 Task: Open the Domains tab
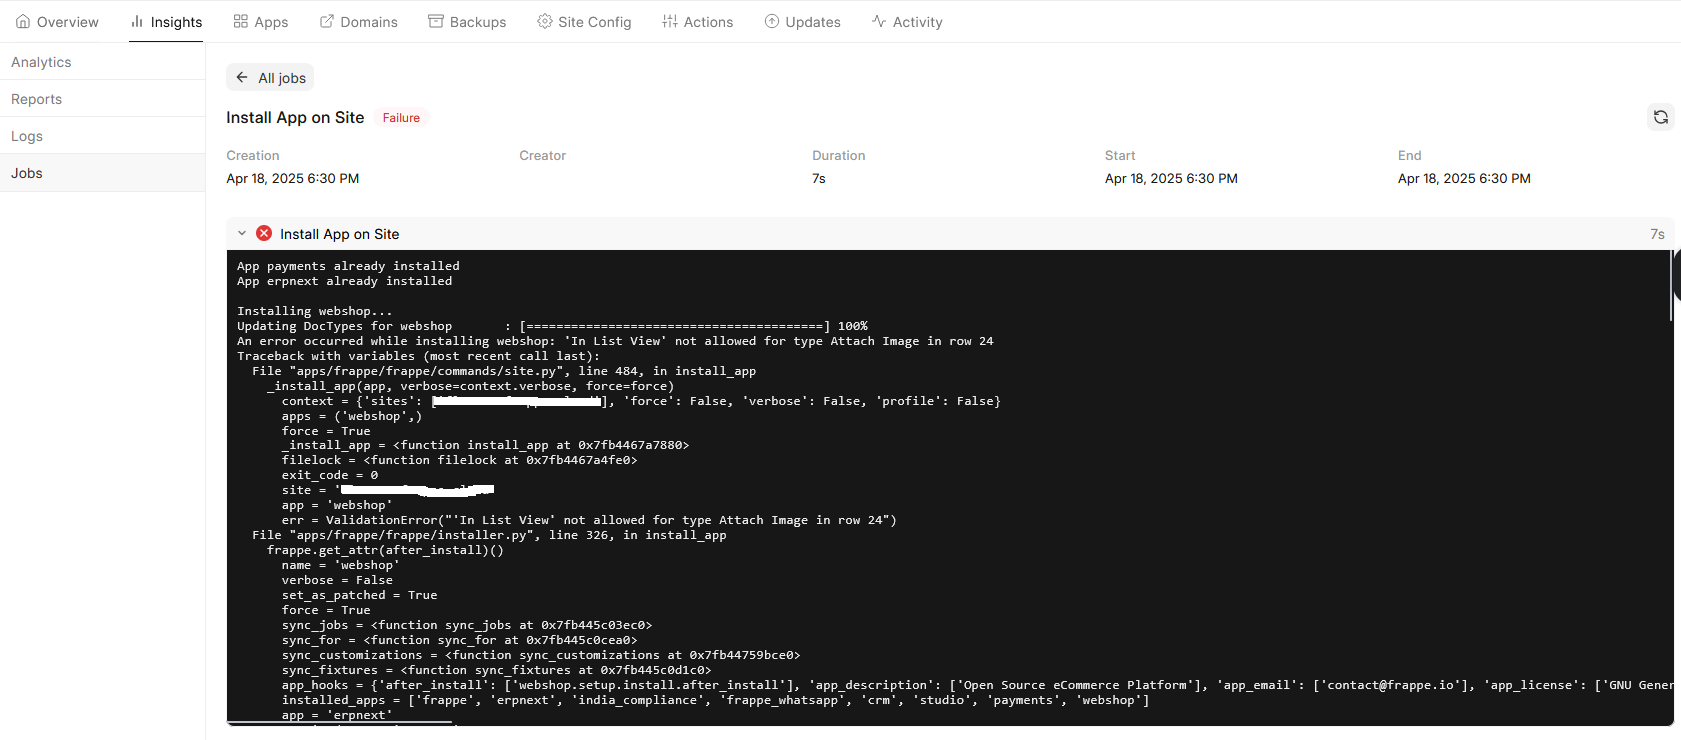click(x=358, y=21)
